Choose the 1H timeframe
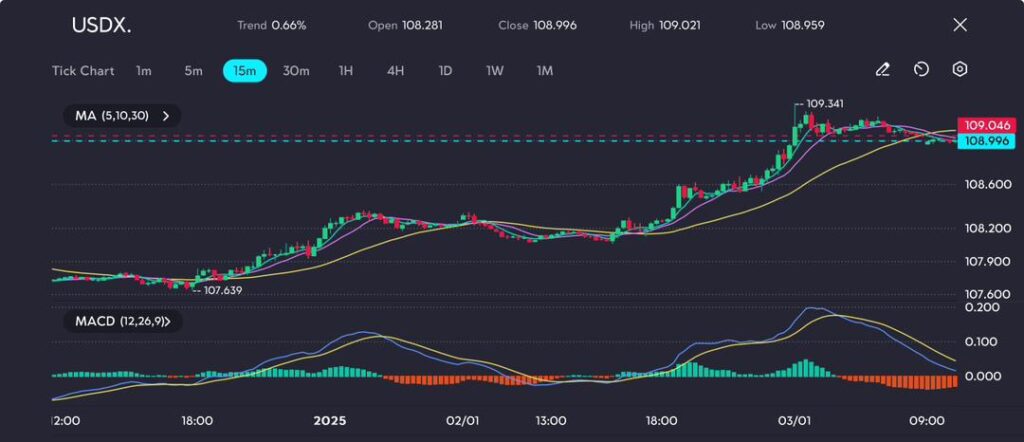This screenshot has width=1024, height=442. click(346, 71)
